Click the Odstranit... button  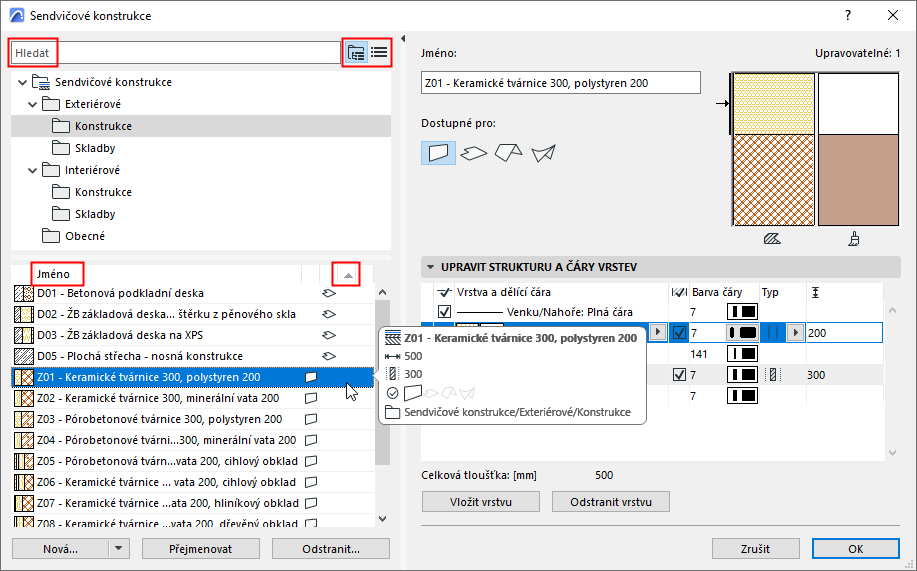[331, 549]
